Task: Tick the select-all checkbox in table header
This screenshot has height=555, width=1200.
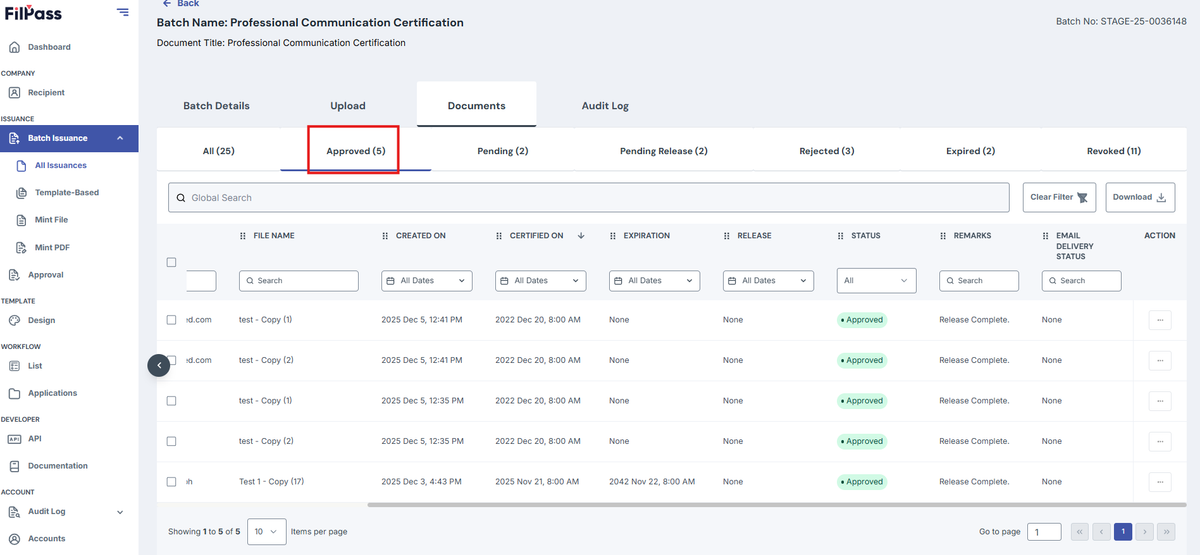Action: [171, 262]
